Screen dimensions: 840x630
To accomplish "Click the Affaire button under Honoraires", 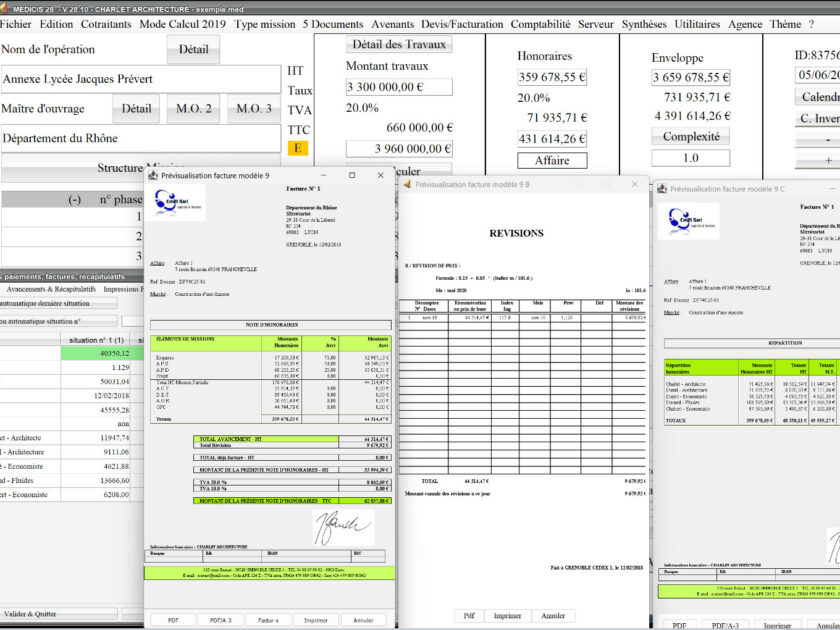I will (x=552, y=161).
